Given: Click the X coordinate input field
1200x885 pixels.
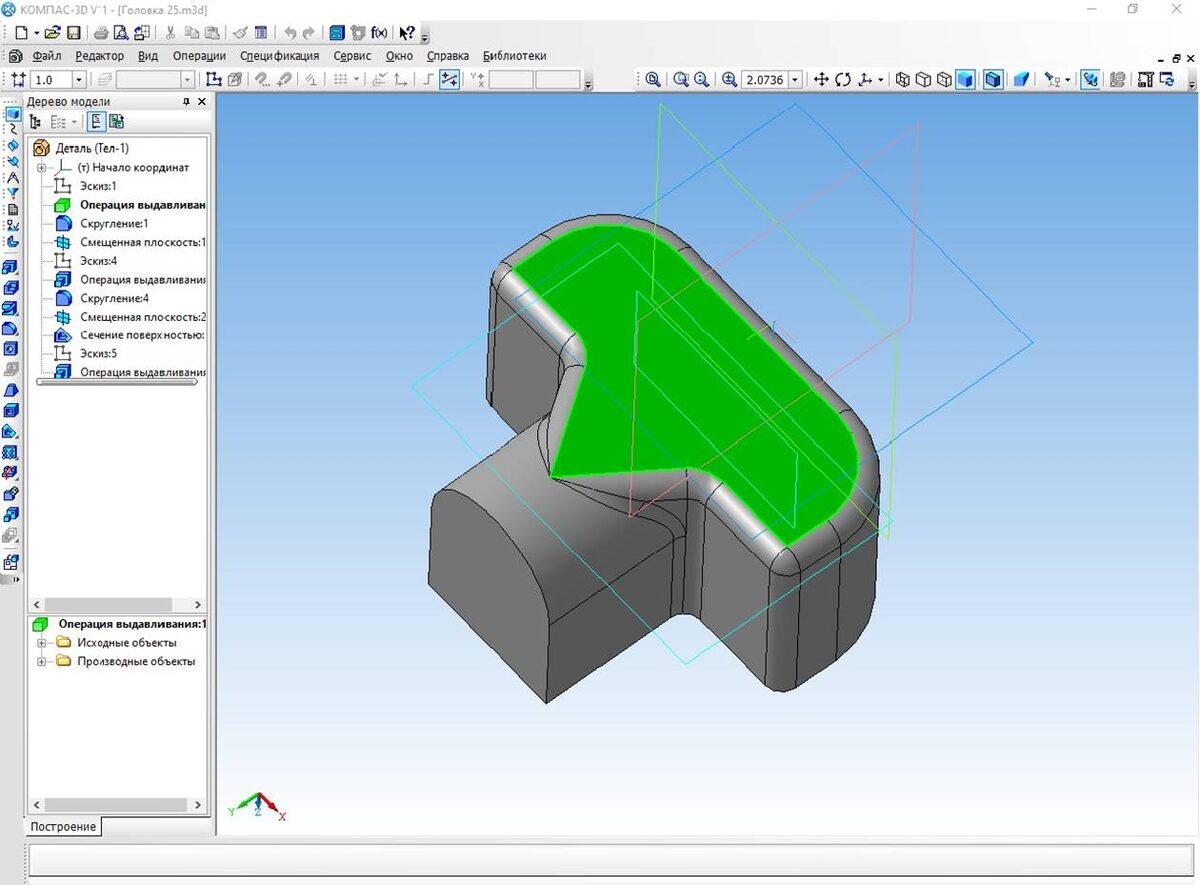Looking at the screenshot, I should 511,79.
